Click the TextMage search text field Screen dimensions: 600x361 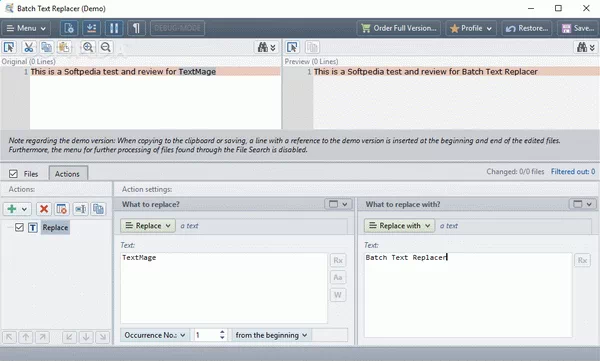pos(224,288)
